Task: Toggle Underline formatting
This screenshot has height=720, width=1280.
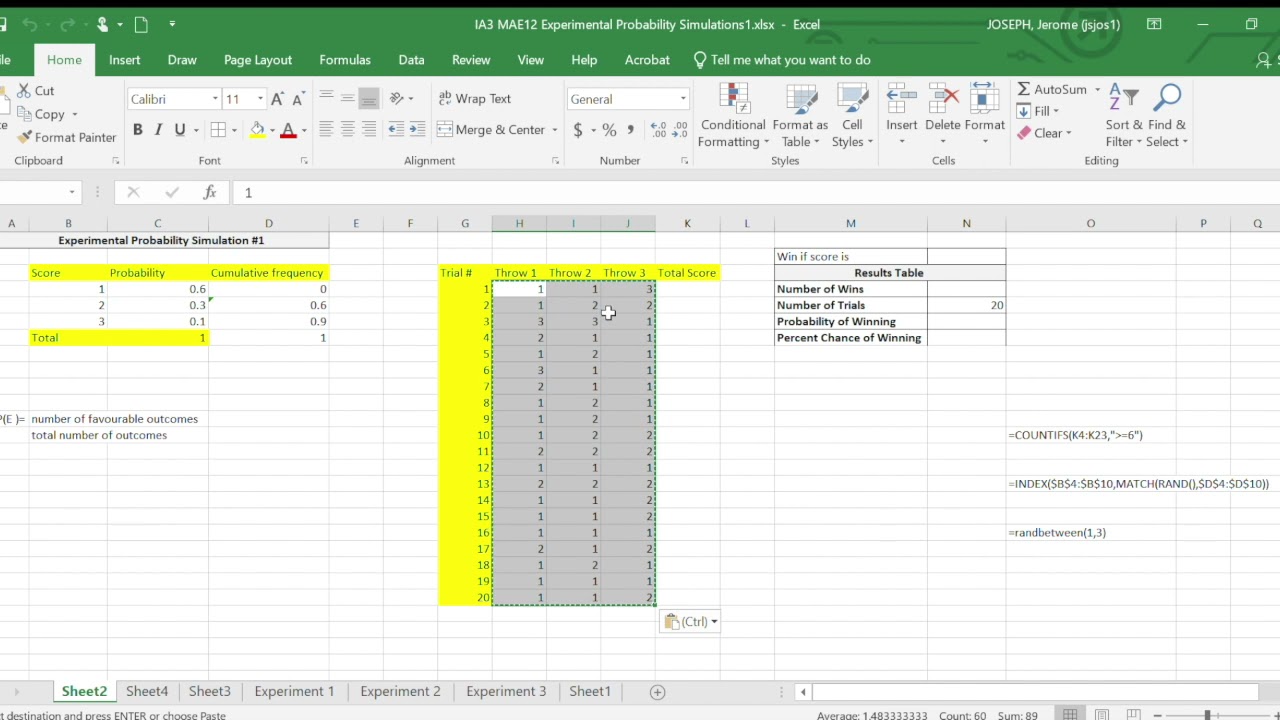Action: (180, 130)
